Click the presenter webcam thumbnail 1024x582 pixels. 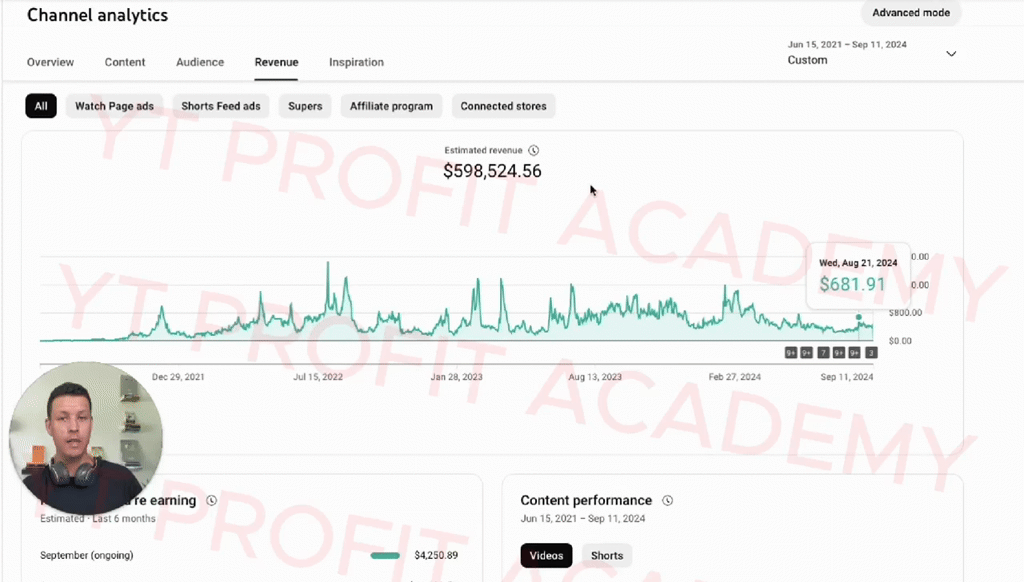tap(86, 439)
